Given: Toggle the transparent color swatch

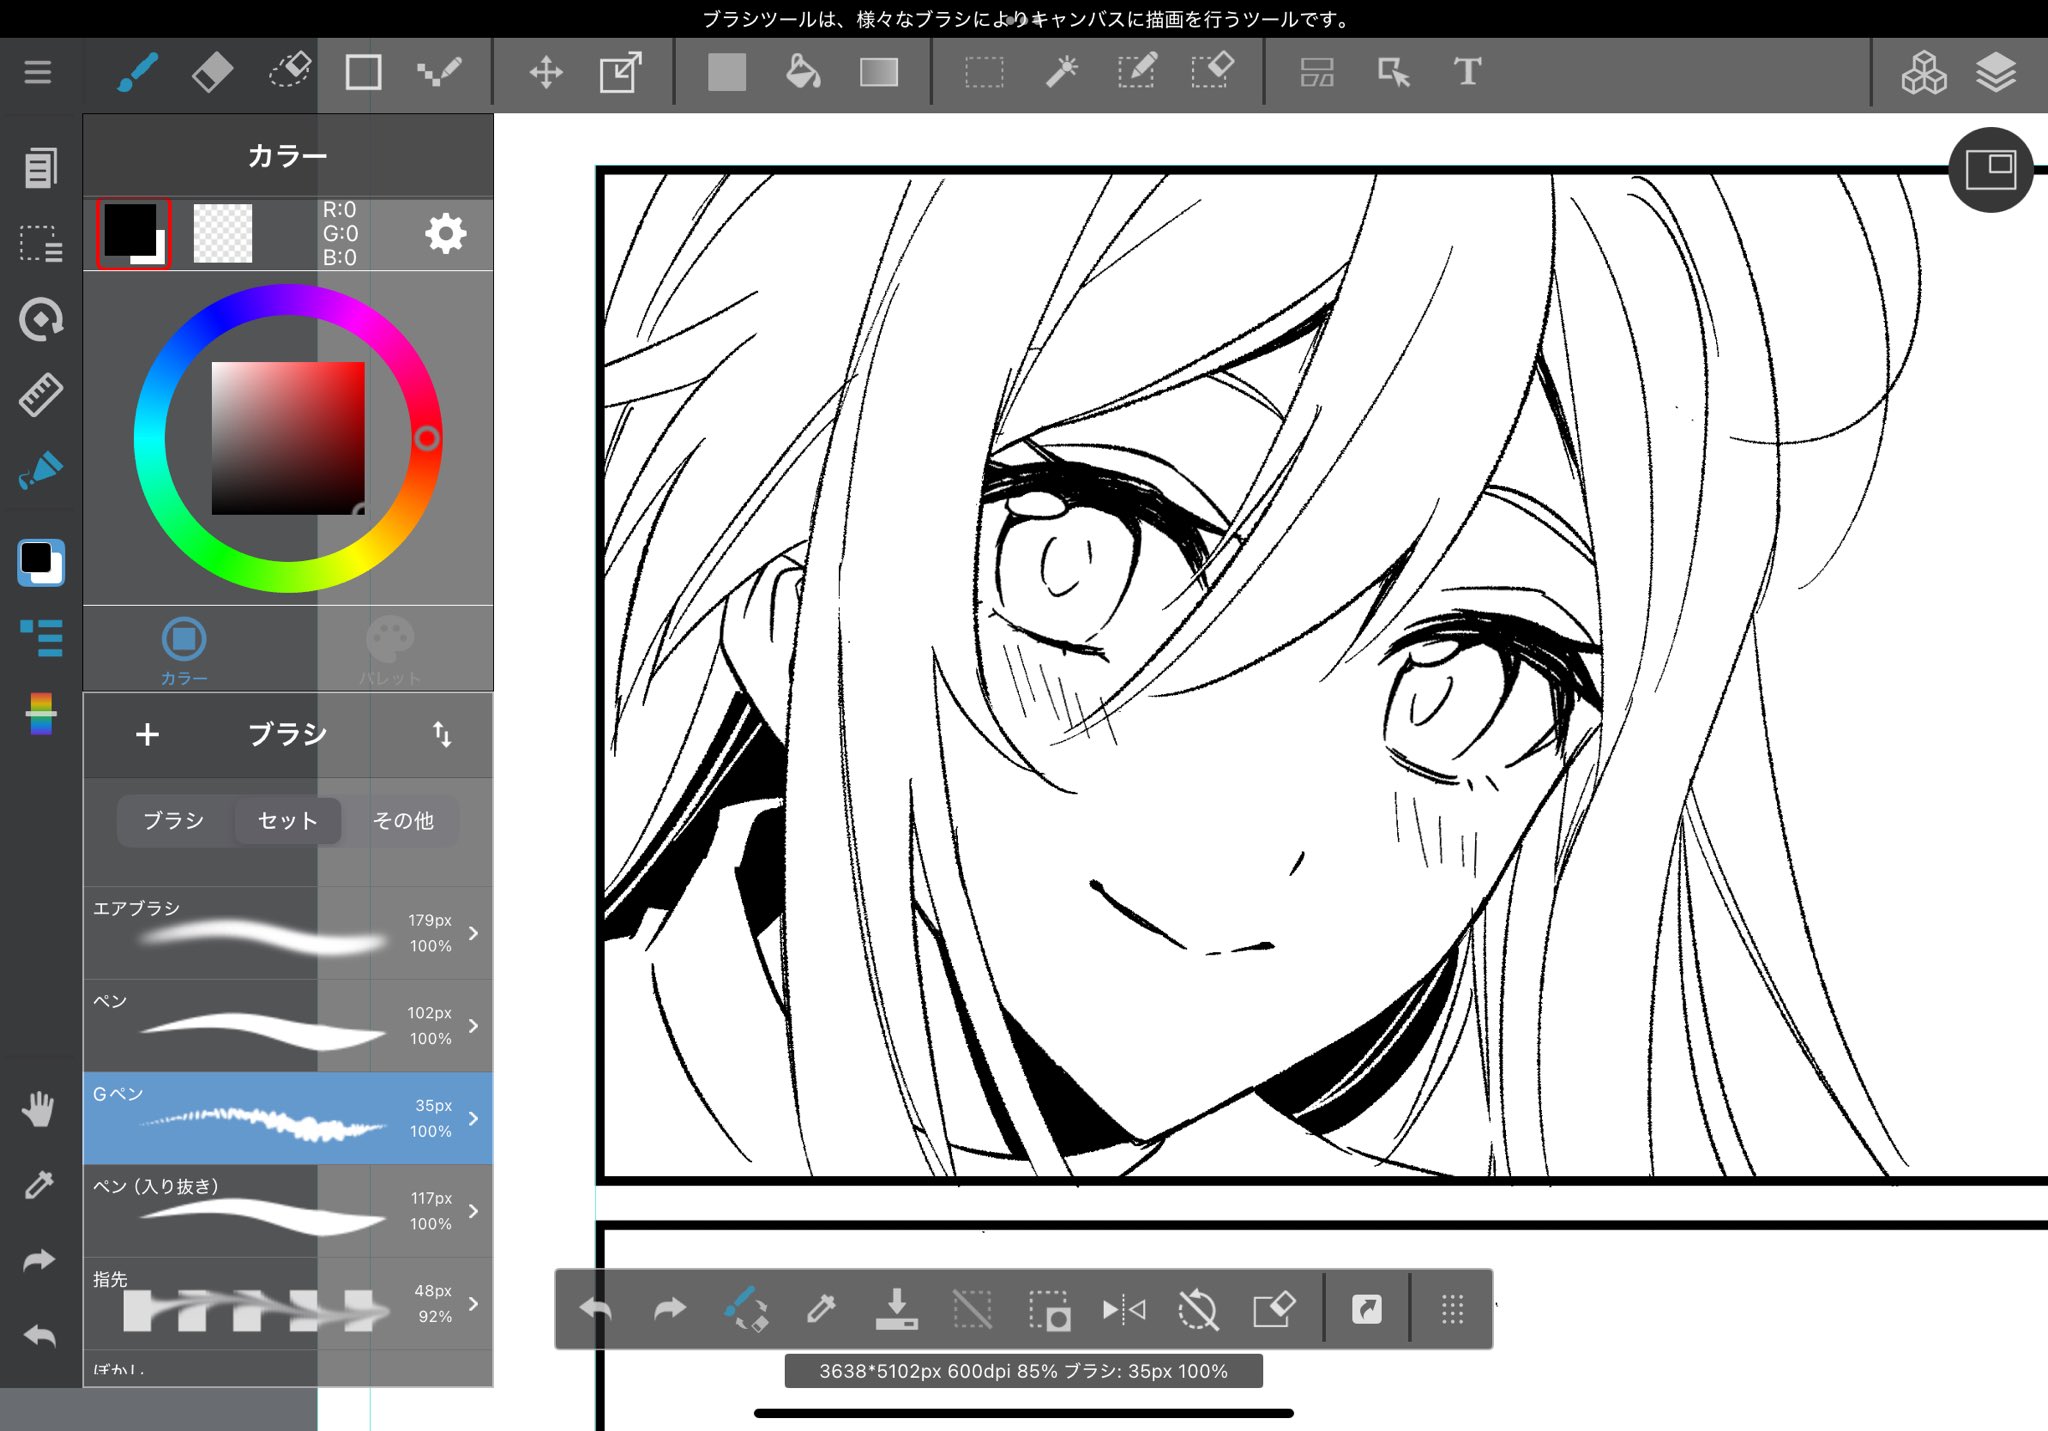Looking at the screenshot, I should pyautogui.click(x=222, y=234).
